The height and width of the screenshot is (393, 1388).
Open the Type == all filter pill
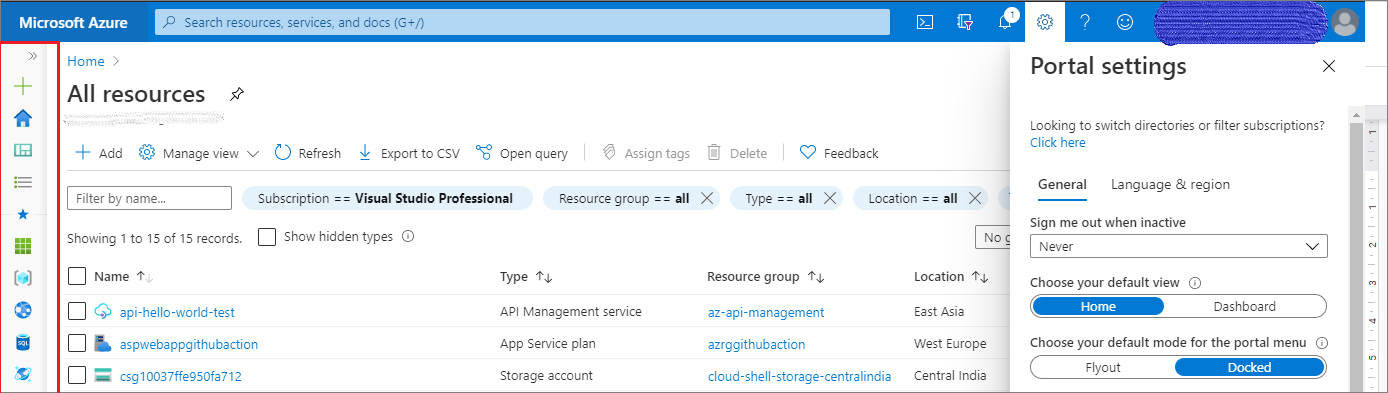(778, 198)
